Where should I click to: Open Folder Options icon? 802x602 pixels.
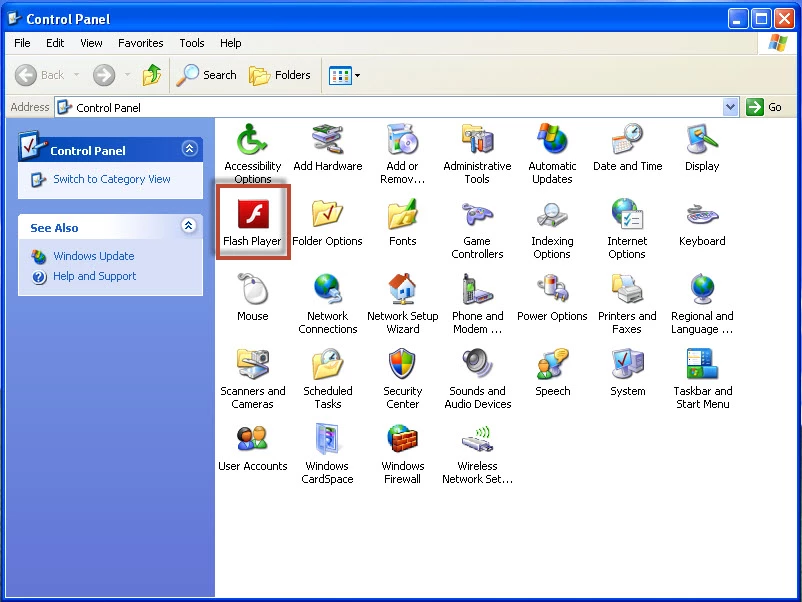pyautogui.click(x=327, y=214)
